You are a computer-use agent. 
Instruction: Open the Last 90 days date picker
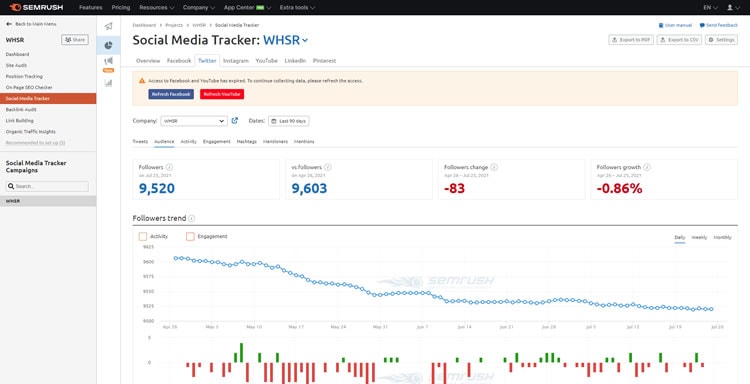pyautogui.click(x=288, y=121)
